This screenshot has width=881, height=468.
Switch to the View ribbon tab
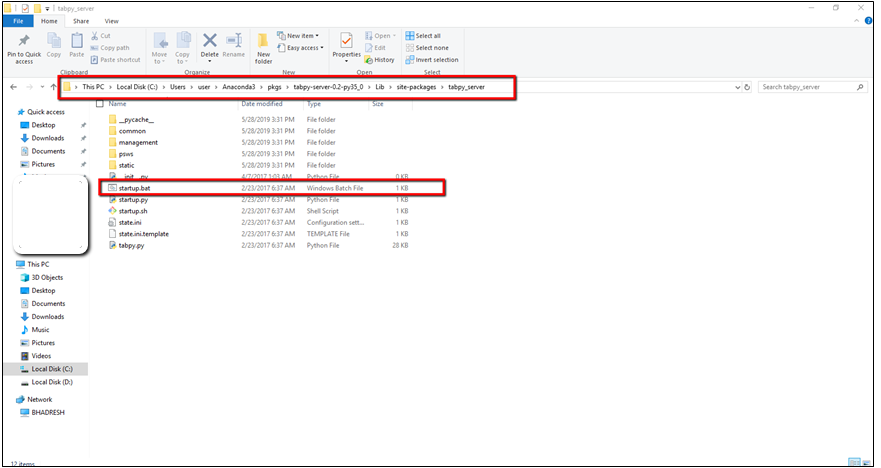111,20
